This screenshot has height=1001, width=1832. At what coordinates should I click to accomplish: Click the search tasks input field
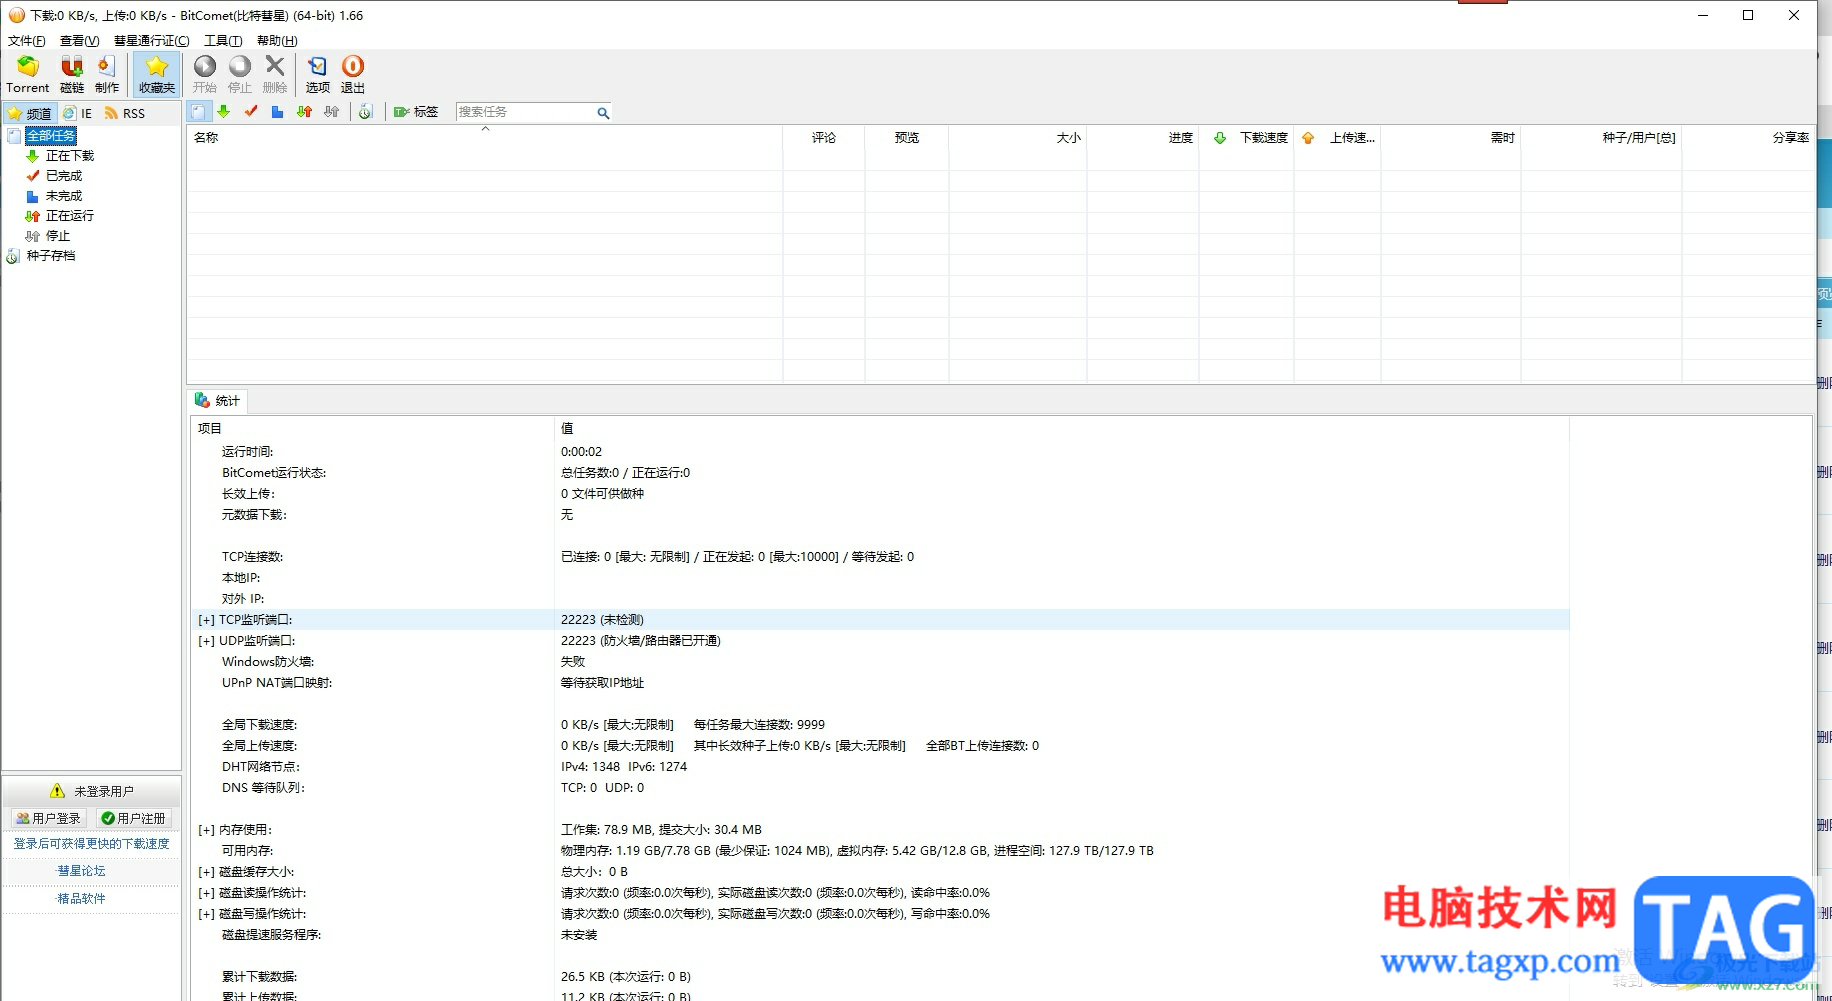click(525, 112)
